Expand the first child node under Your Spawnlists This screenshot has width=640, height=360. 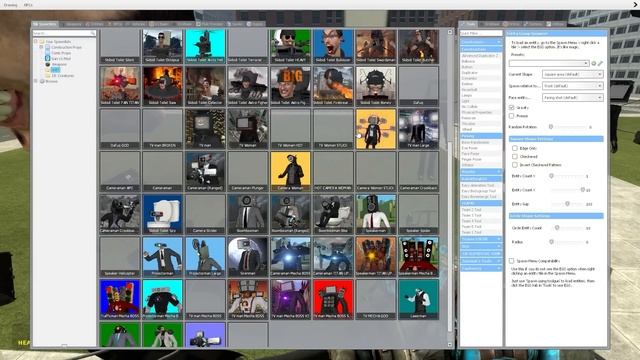click(41, 47)
